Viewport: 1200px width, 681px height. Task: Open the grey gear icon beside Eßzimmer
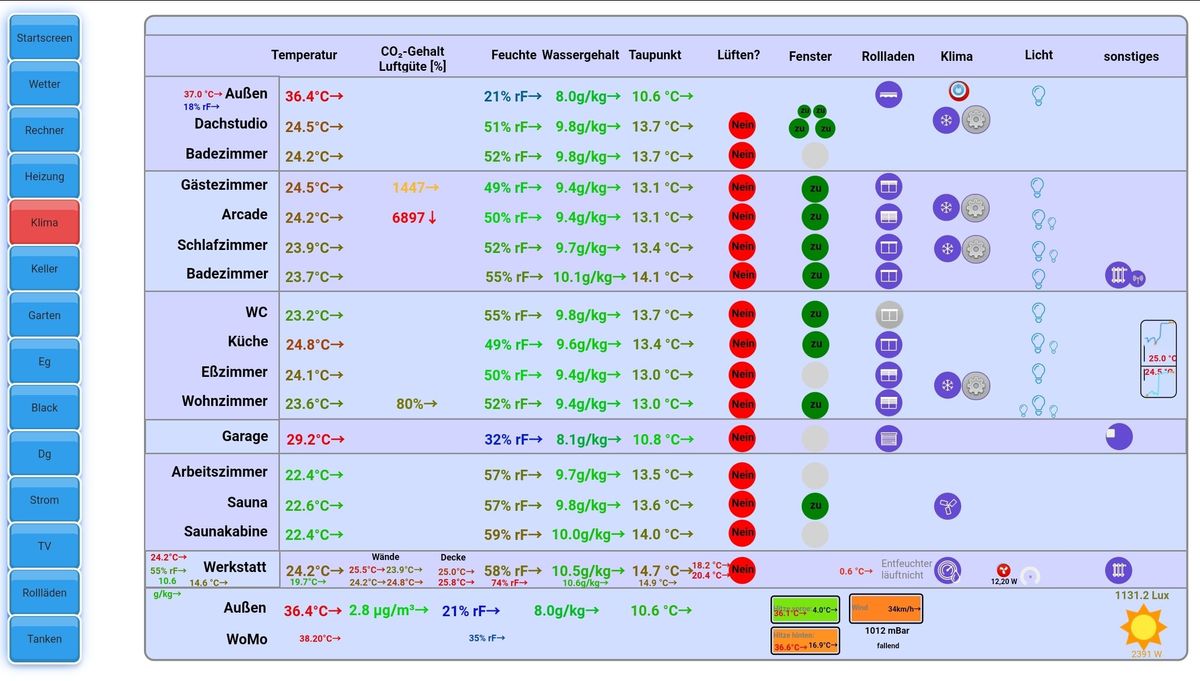click(x=975, y=385)
